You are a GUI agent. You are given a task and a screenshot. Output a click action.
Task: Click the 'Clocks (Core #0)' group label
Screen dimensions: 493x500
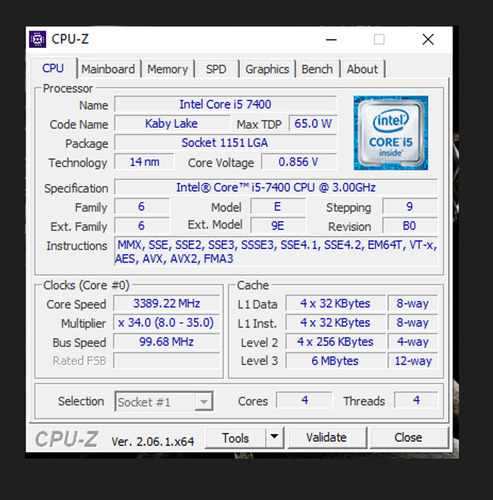(86, 285)
